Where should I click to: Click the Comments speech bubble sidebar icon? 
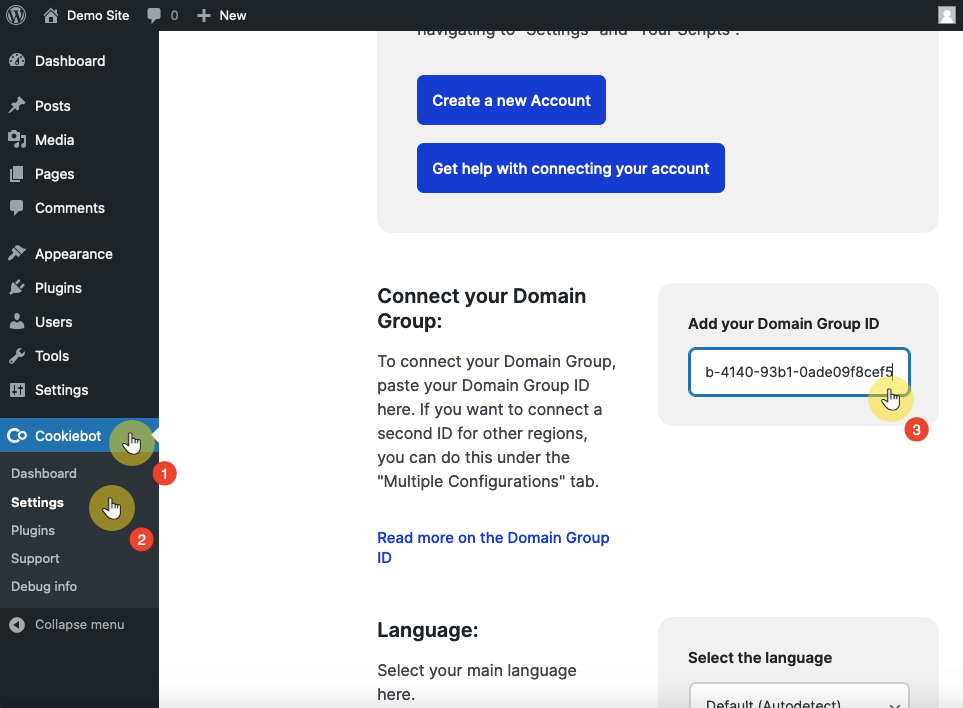coord(17,208)
